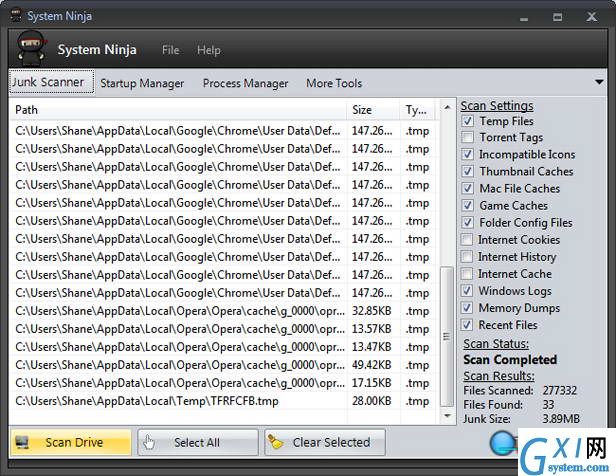This screenshot has width=616, height=476.
Task: Click the scroll down arrow of the file list
Action: click(447, 416)
